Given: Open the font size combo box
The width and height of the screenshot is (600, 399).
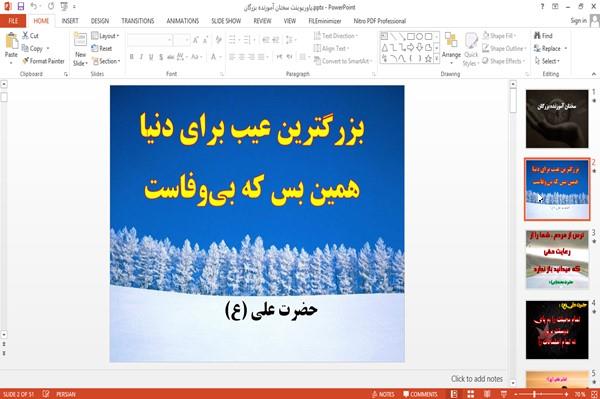Looking at the screenshot, I should coord(182,40).
